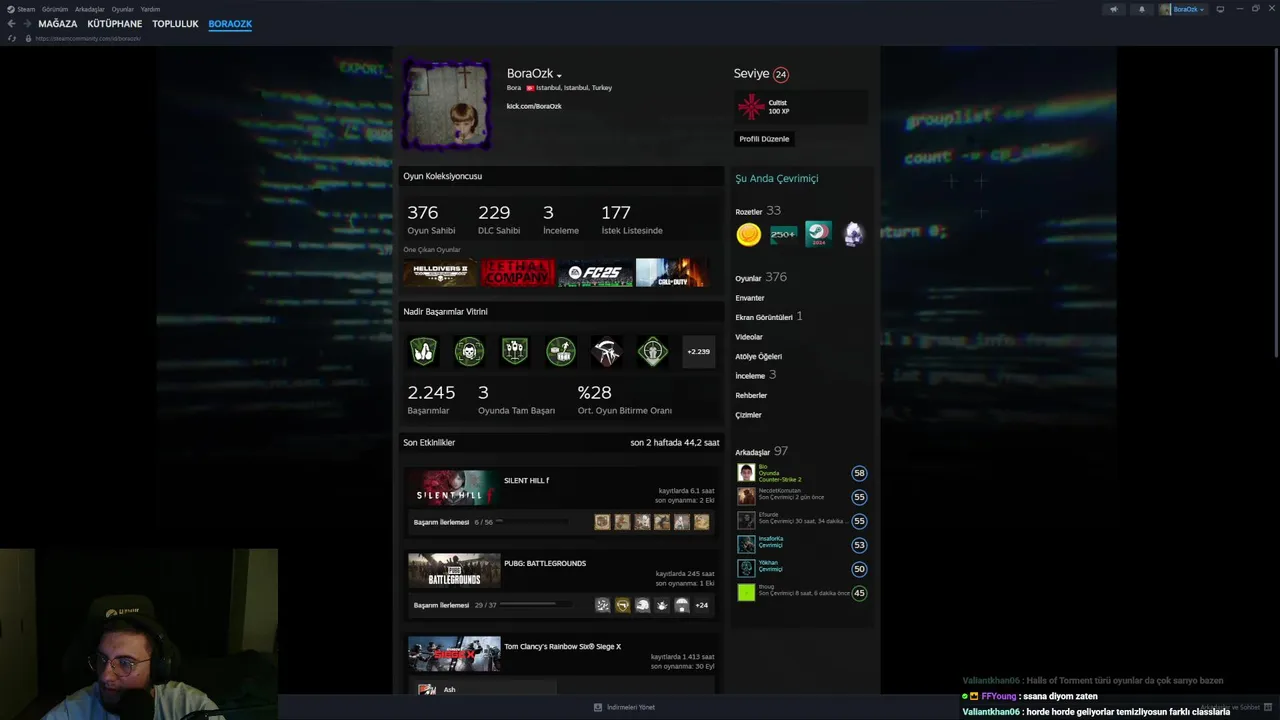Open Tom Clancy's Rainbow Six Siege X link
Viewport: 1280px width, 720px height.
(x=562, y=646)
